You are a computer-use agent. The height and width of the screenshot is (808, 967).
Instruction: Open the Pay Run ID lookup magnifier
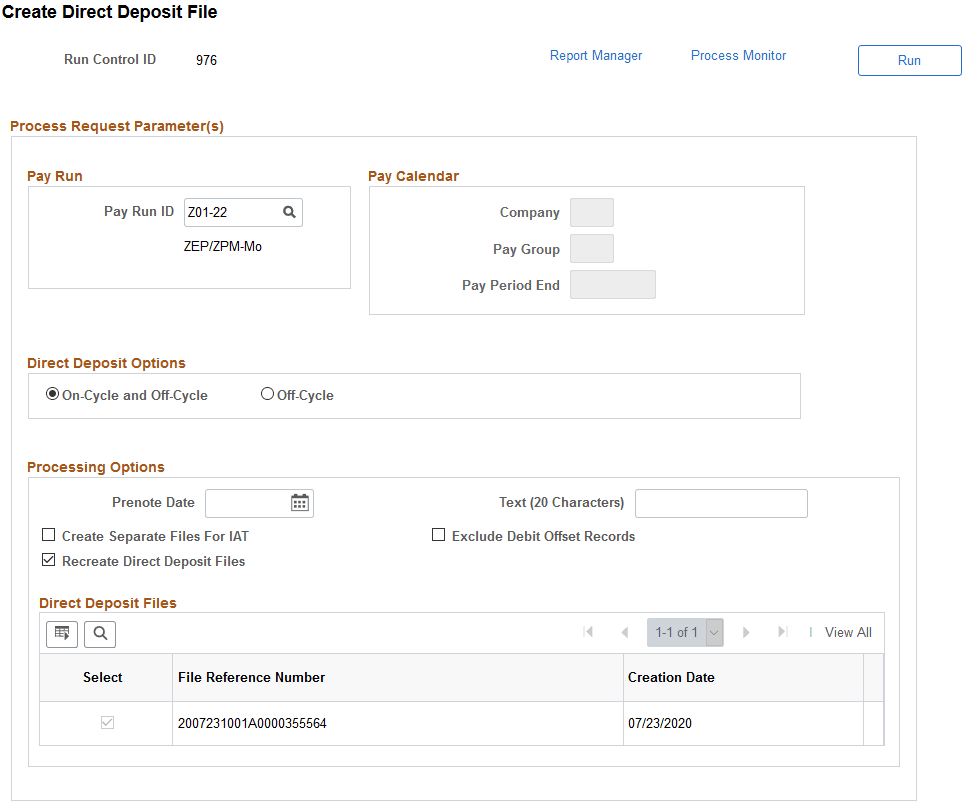coord(289,212)
